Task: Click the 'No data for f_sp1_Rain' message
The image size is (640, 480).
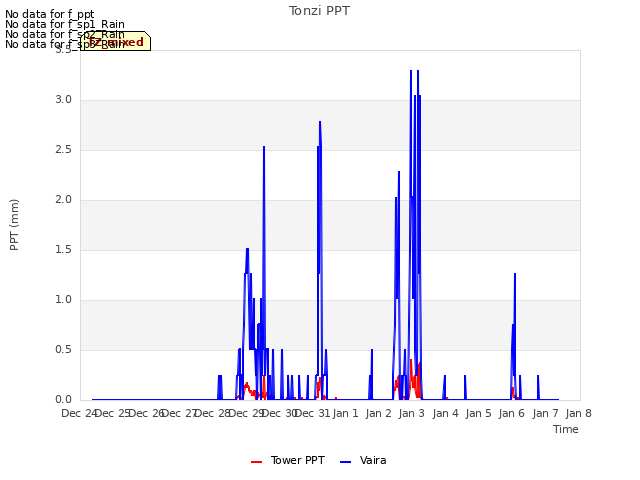Action: (x=64, y=24)
